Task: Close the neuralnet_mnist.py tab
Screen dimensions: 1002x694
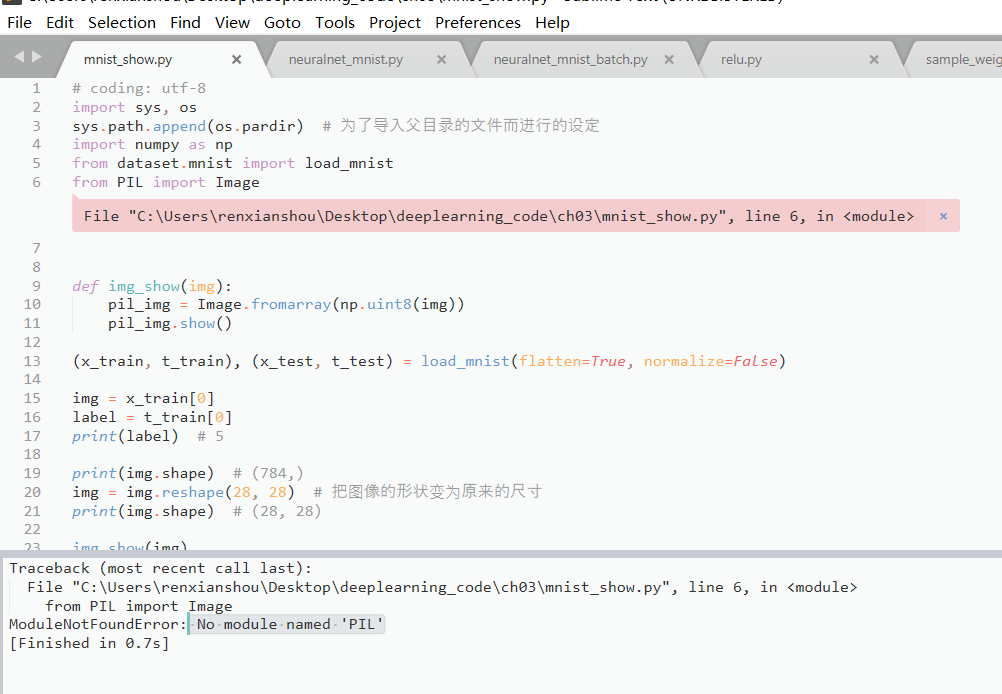Action: pos(441,59)
